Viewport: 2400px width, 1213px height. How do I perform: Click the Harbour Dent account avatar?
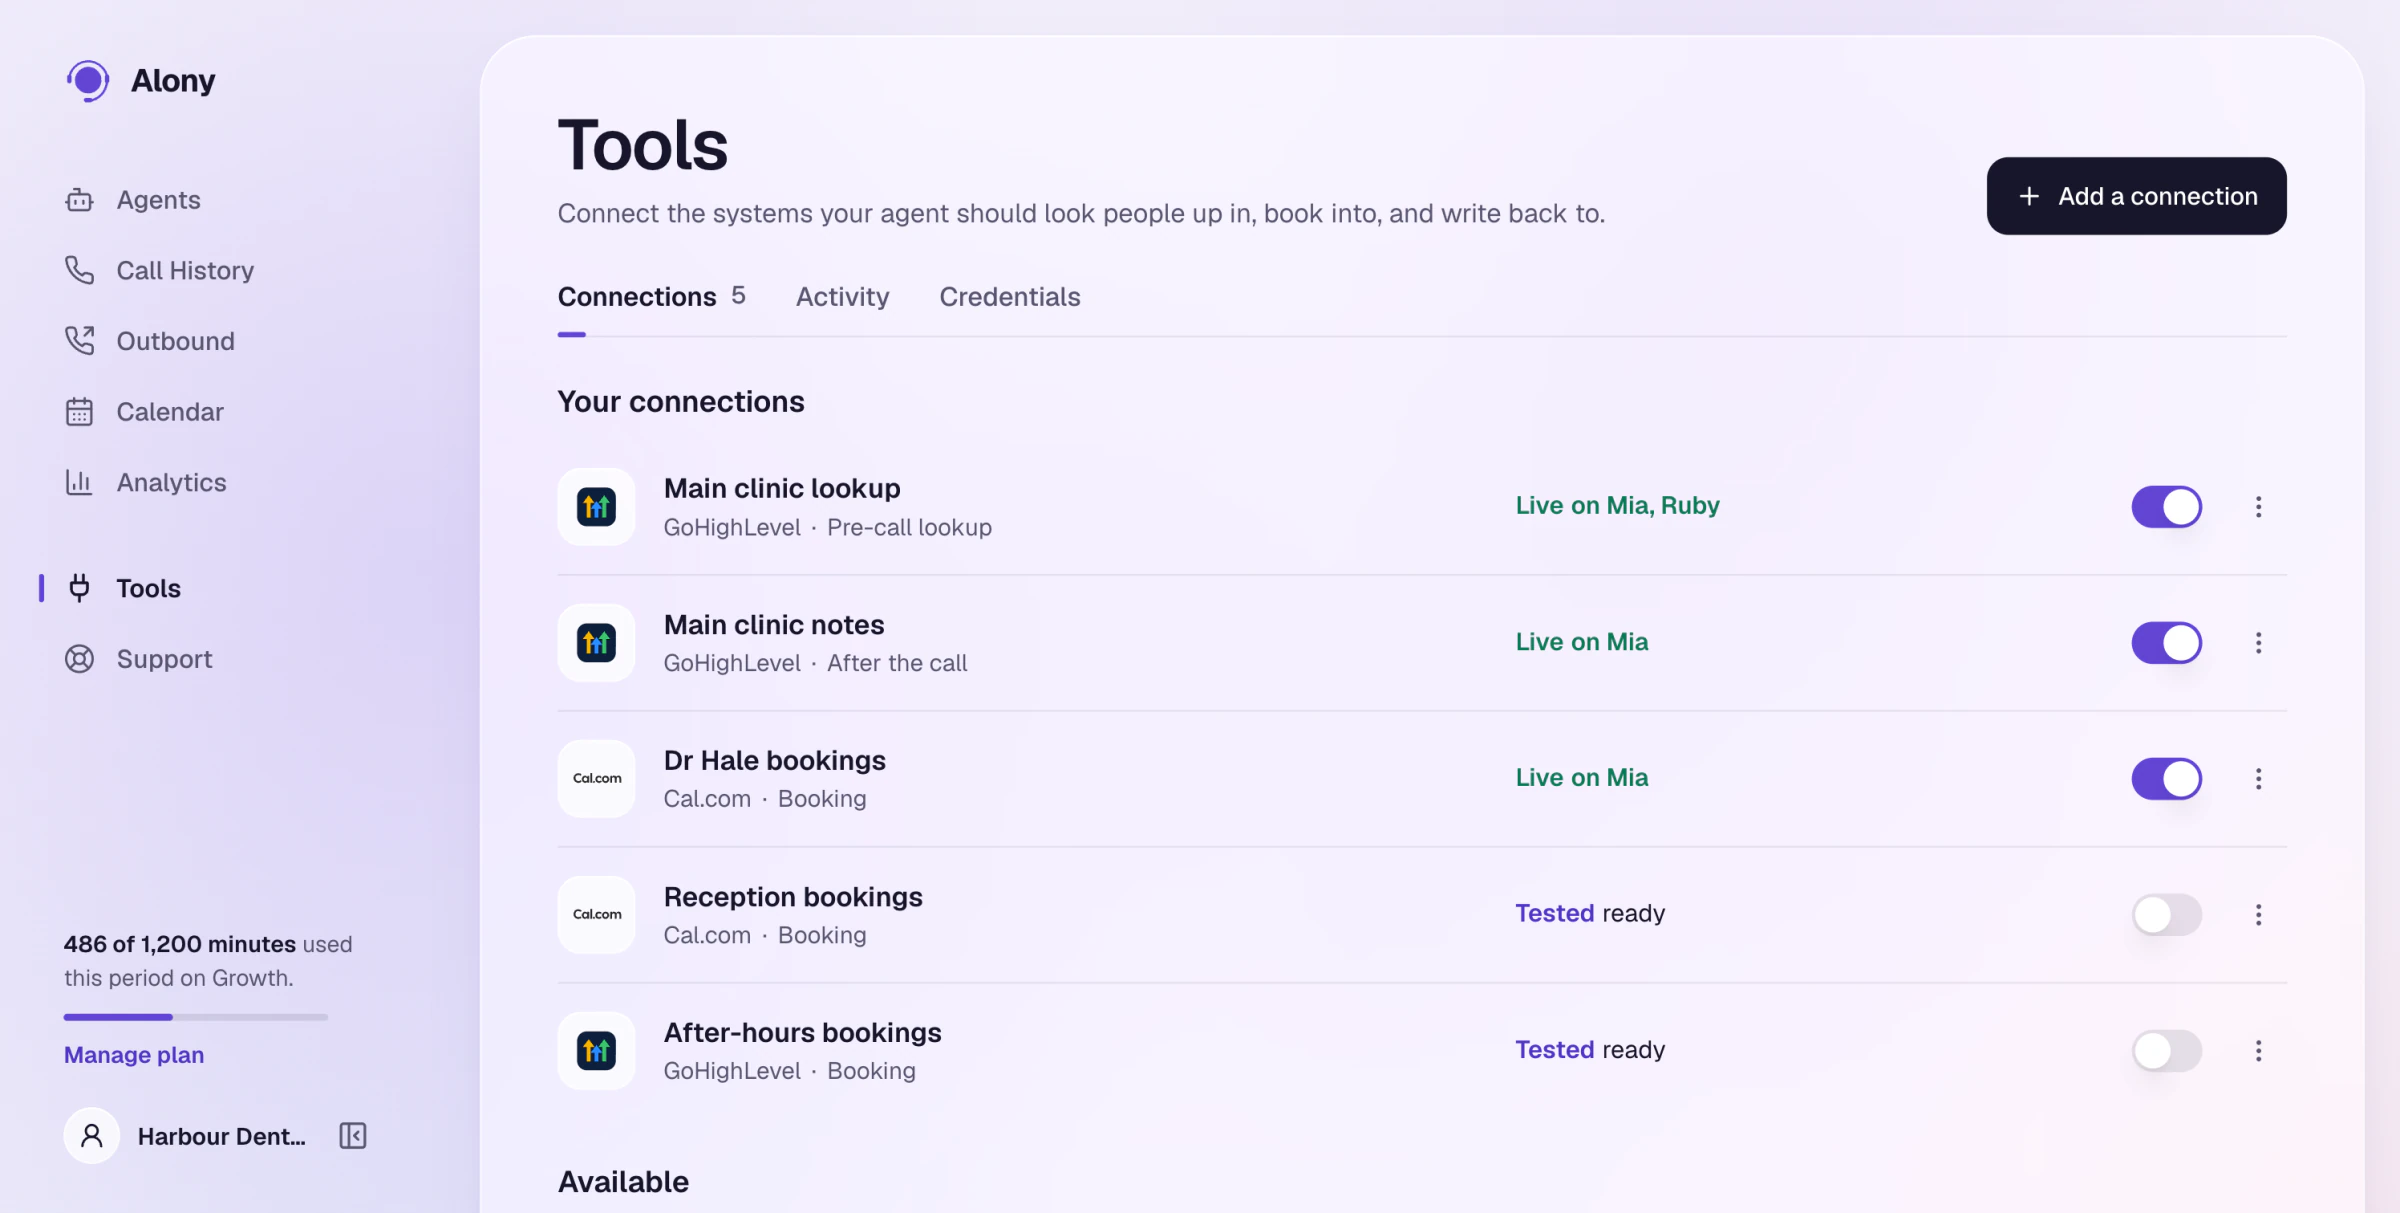click(x=92, y=1136)
